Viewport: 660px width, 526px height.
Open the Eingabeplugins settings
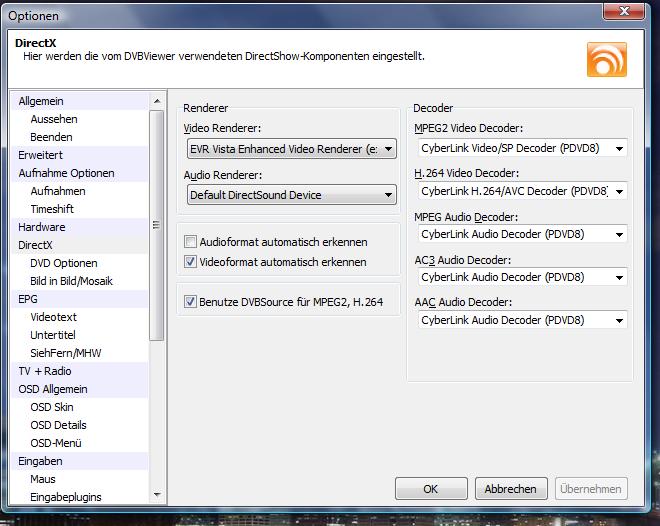66,497
